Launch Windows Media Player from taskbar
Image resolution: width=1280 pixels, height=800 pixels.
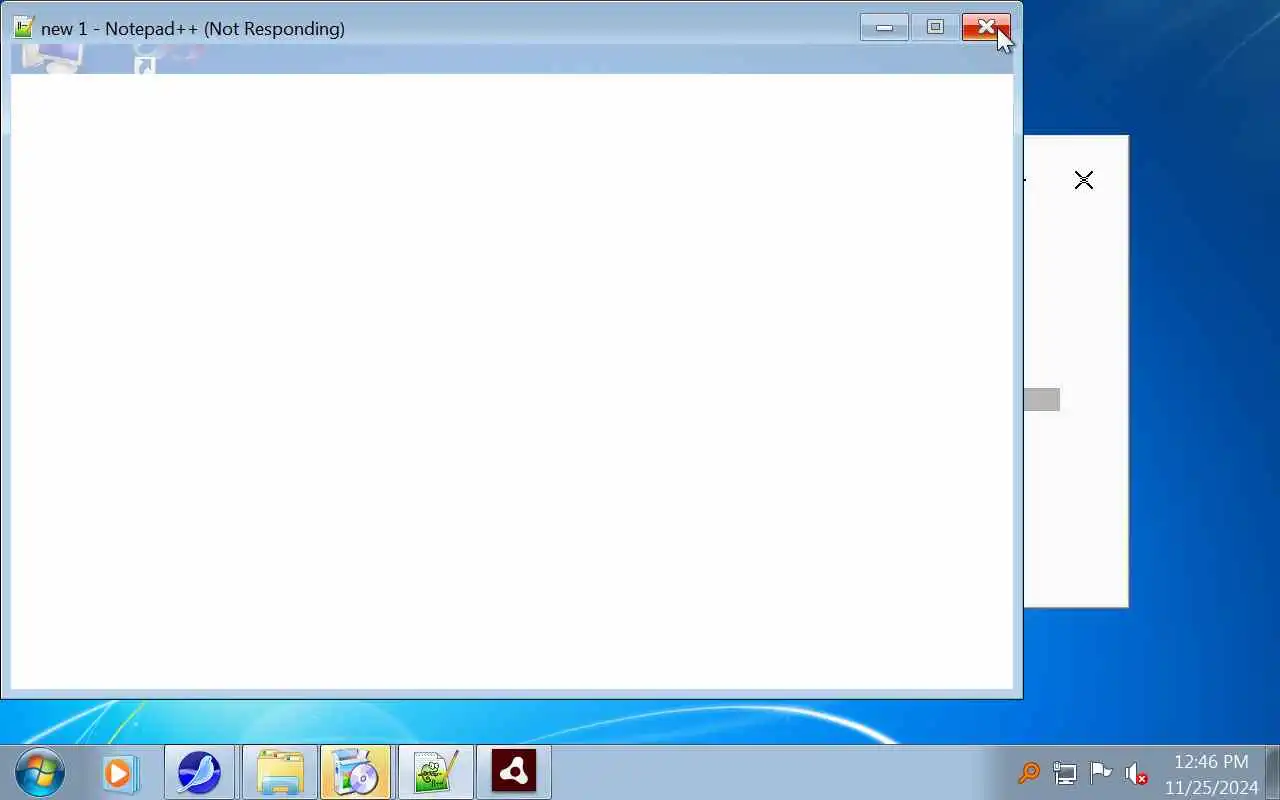click(119, 773)
